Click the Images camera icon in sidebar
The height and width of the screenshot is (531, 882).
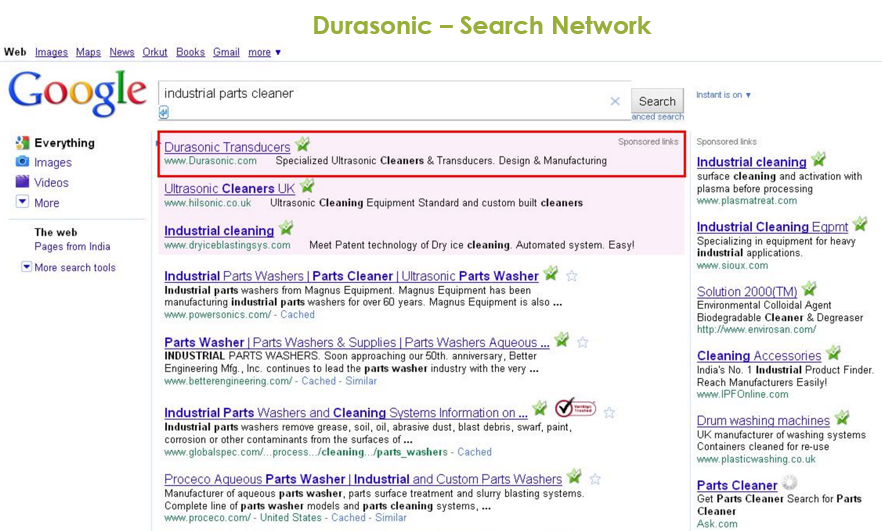22,162
